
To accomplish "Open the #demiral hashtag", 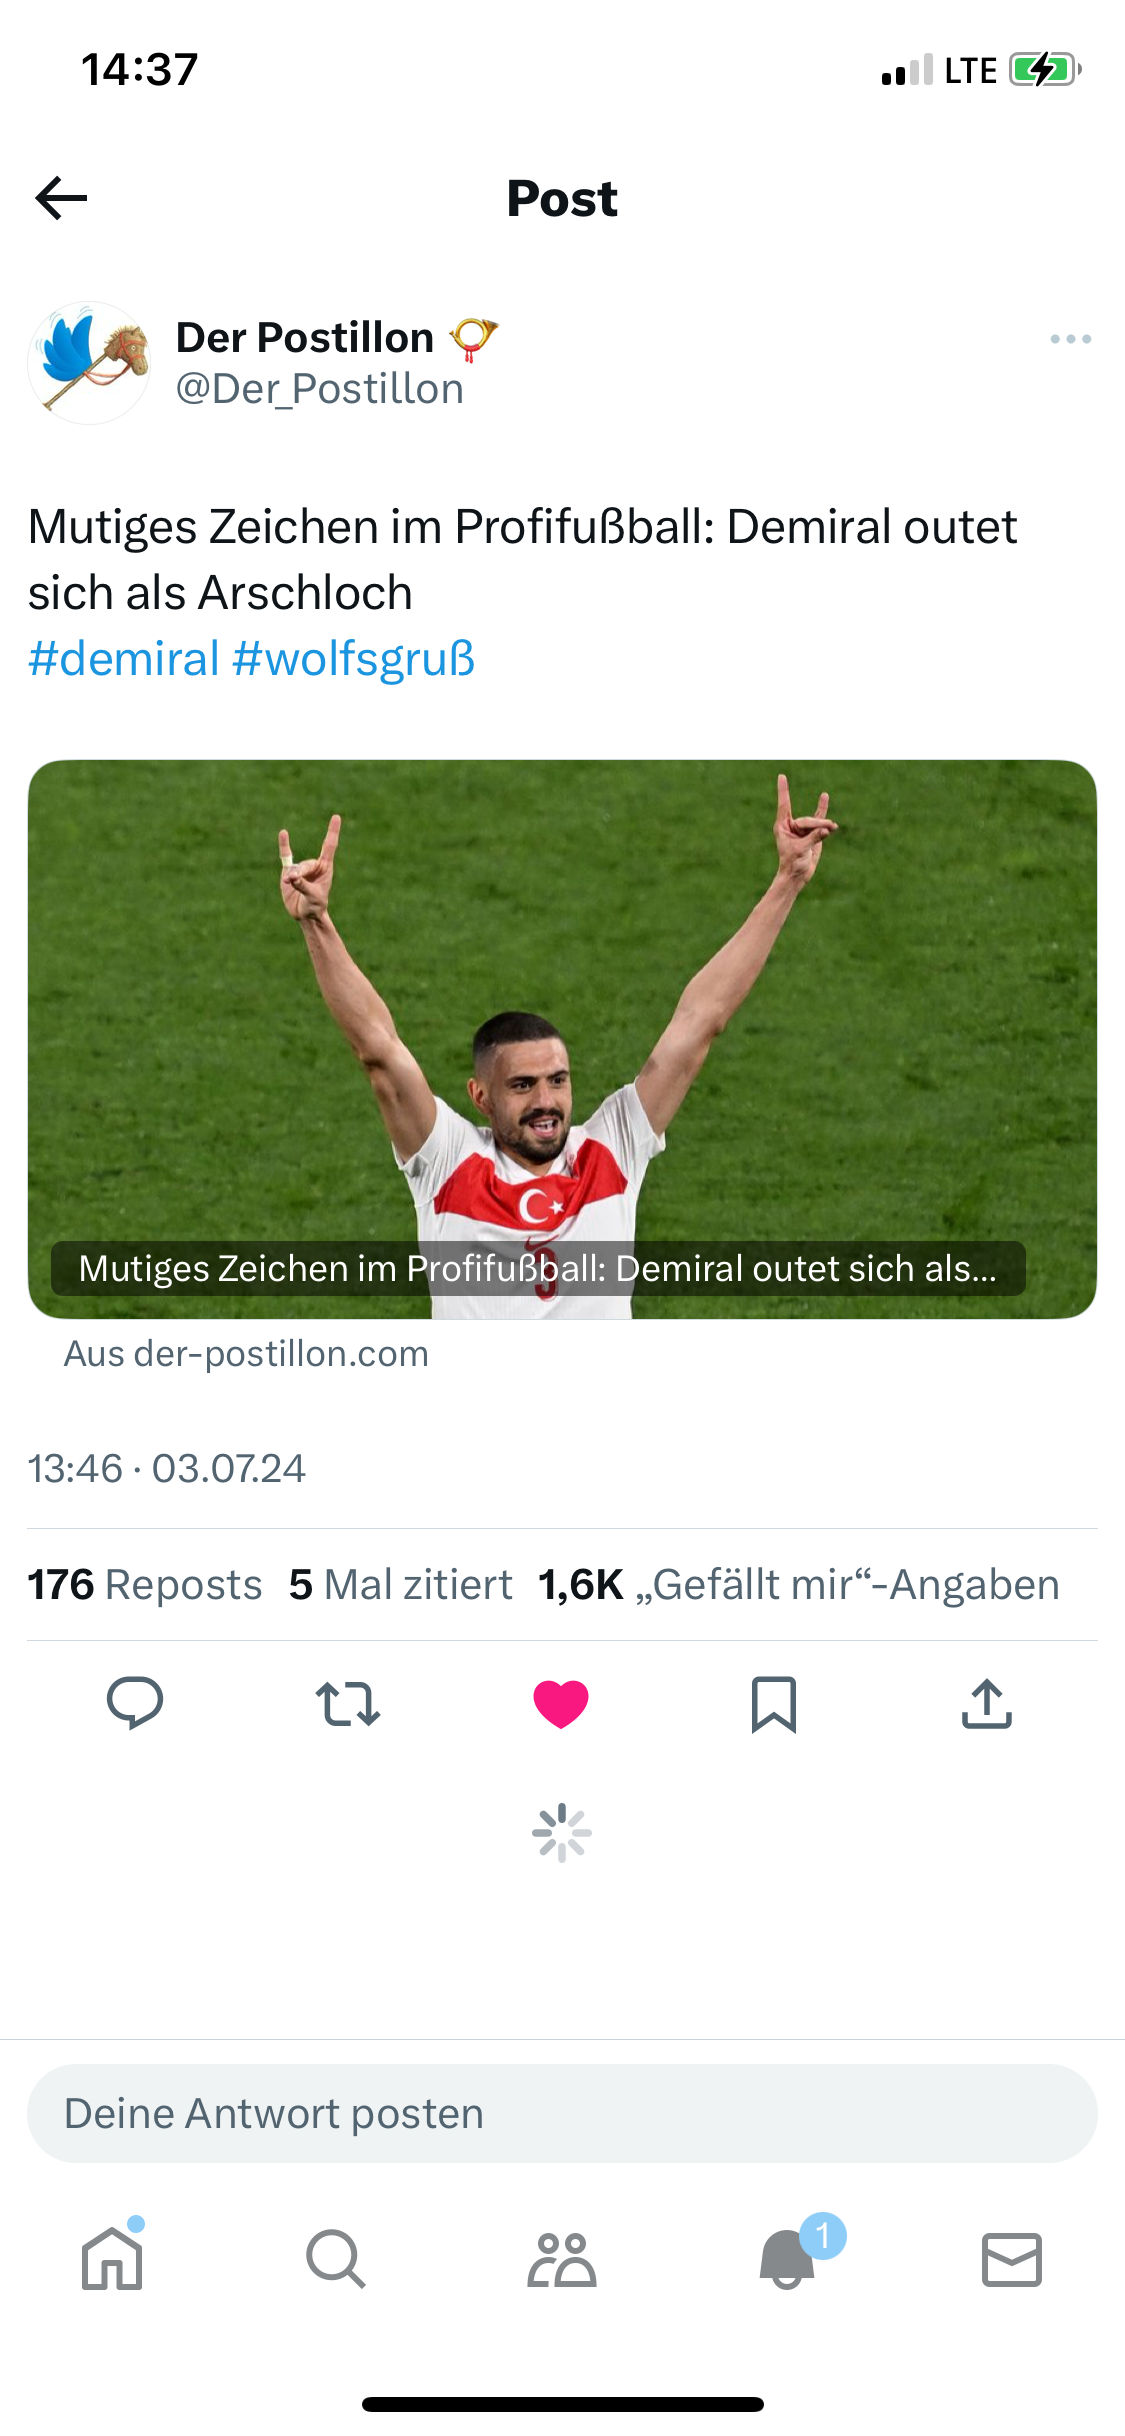I will click(x=124, y=659).
